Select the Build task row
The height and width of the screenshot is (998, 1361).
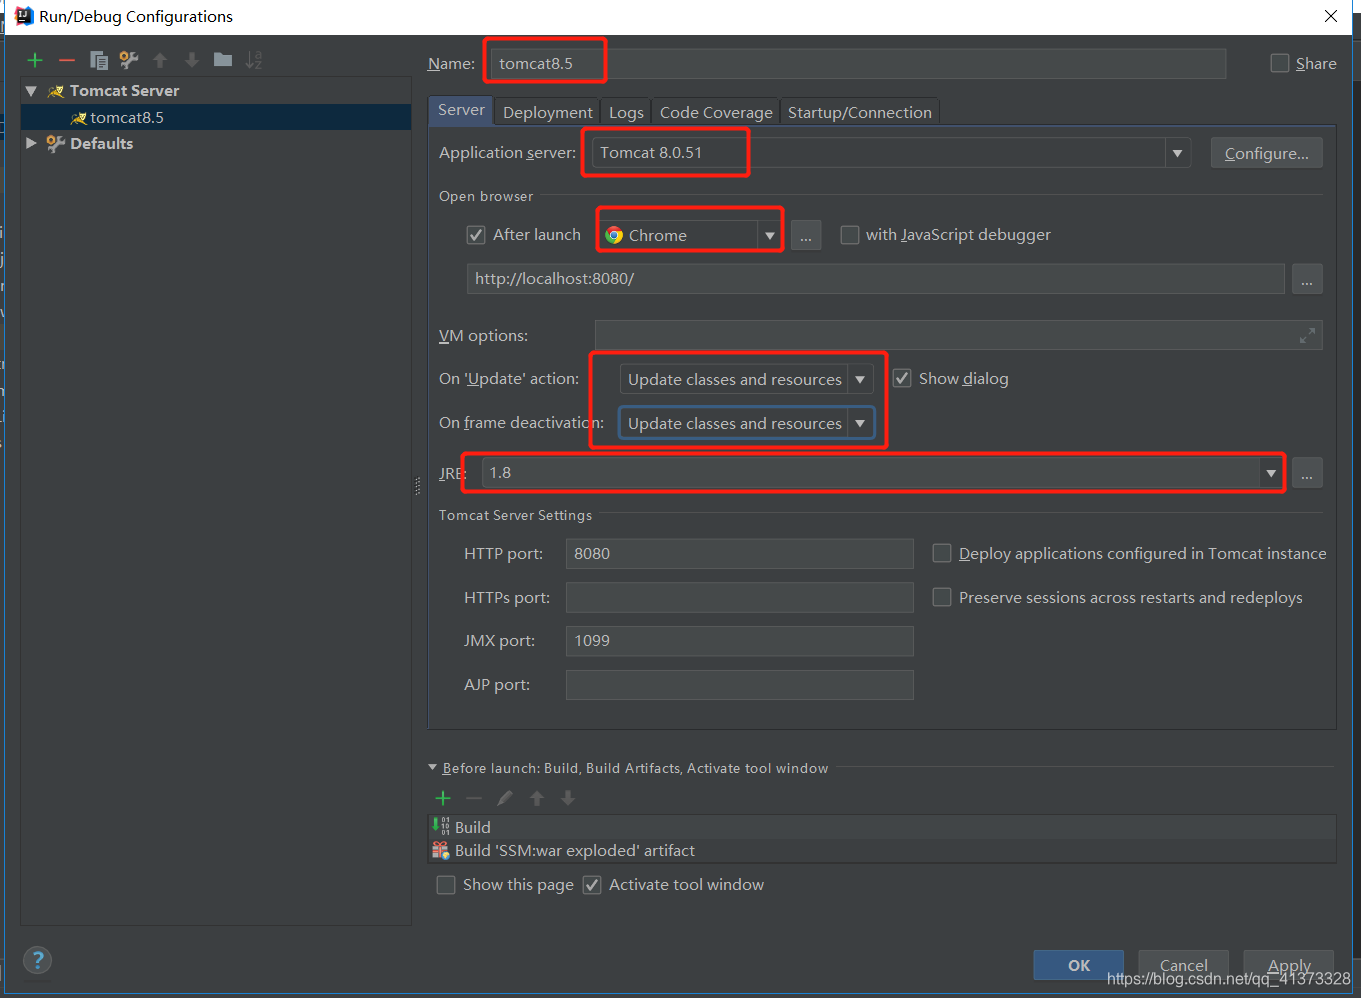(882, 827)
